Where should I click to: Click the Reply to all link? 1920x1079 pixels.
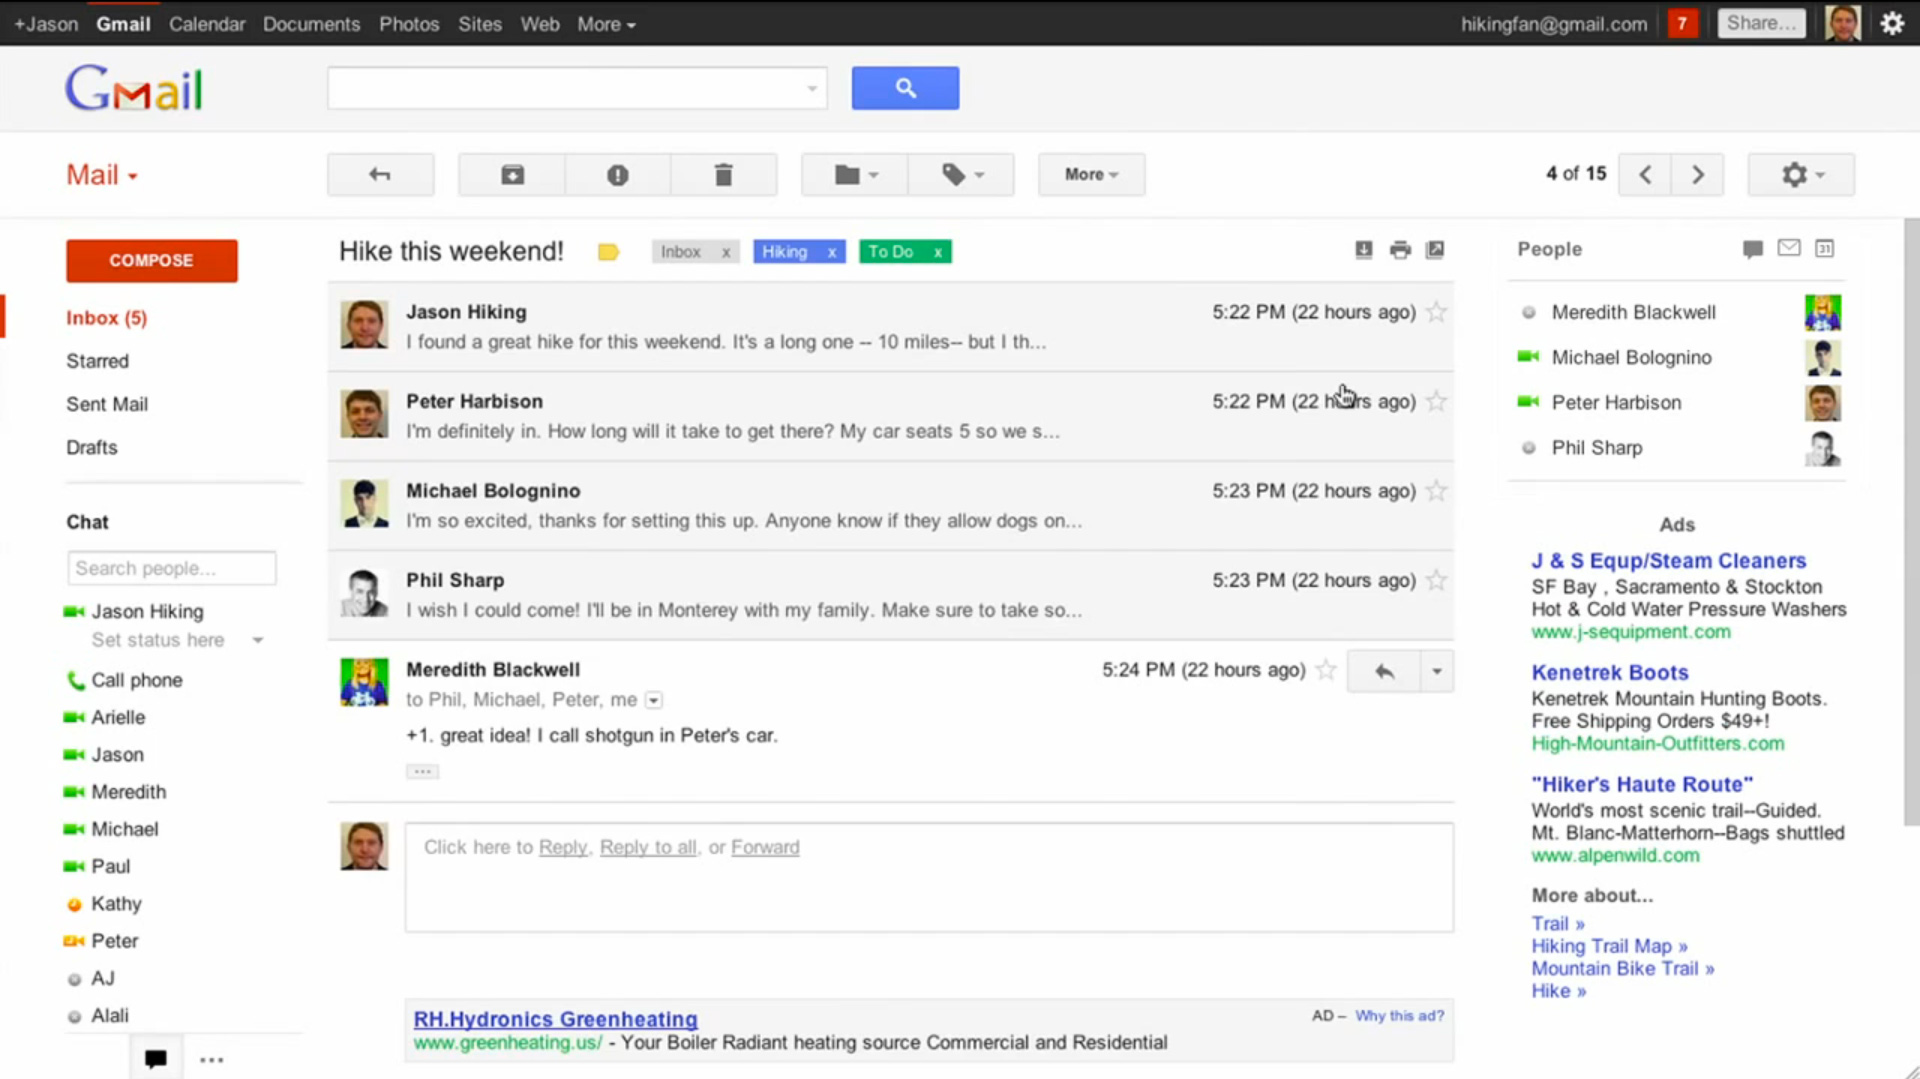pyautogui.click(x=648, y=847)
